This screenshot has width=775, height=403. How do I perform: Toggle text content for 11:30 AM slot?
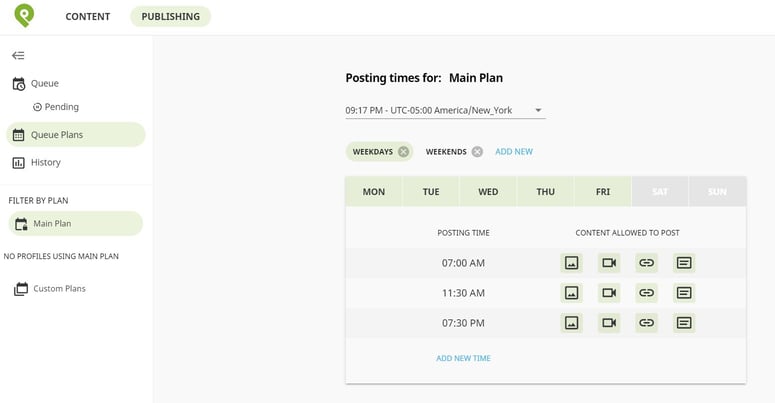pos(684,293)
